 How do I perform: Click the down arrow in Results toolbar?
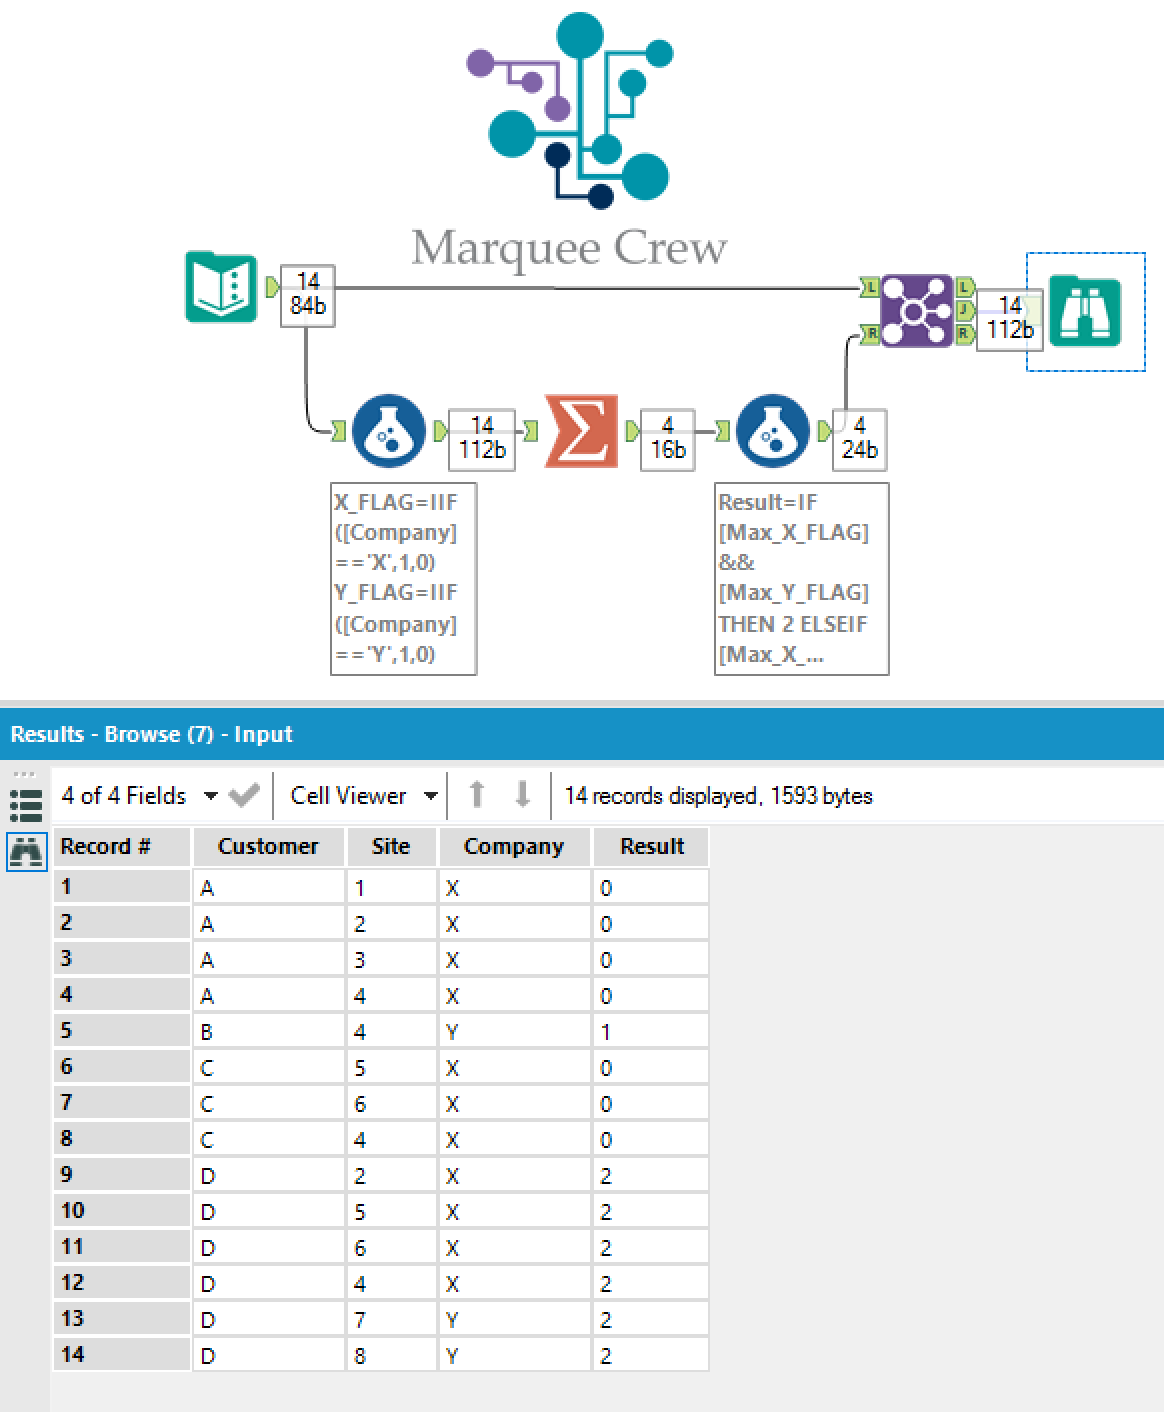click(522, 796)
